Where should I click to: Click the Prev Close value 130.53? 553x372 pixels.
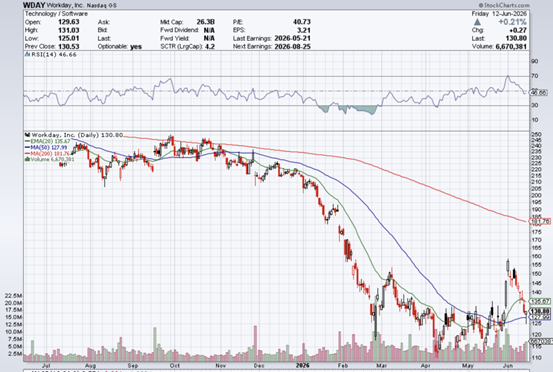click(x=68, y=46)
